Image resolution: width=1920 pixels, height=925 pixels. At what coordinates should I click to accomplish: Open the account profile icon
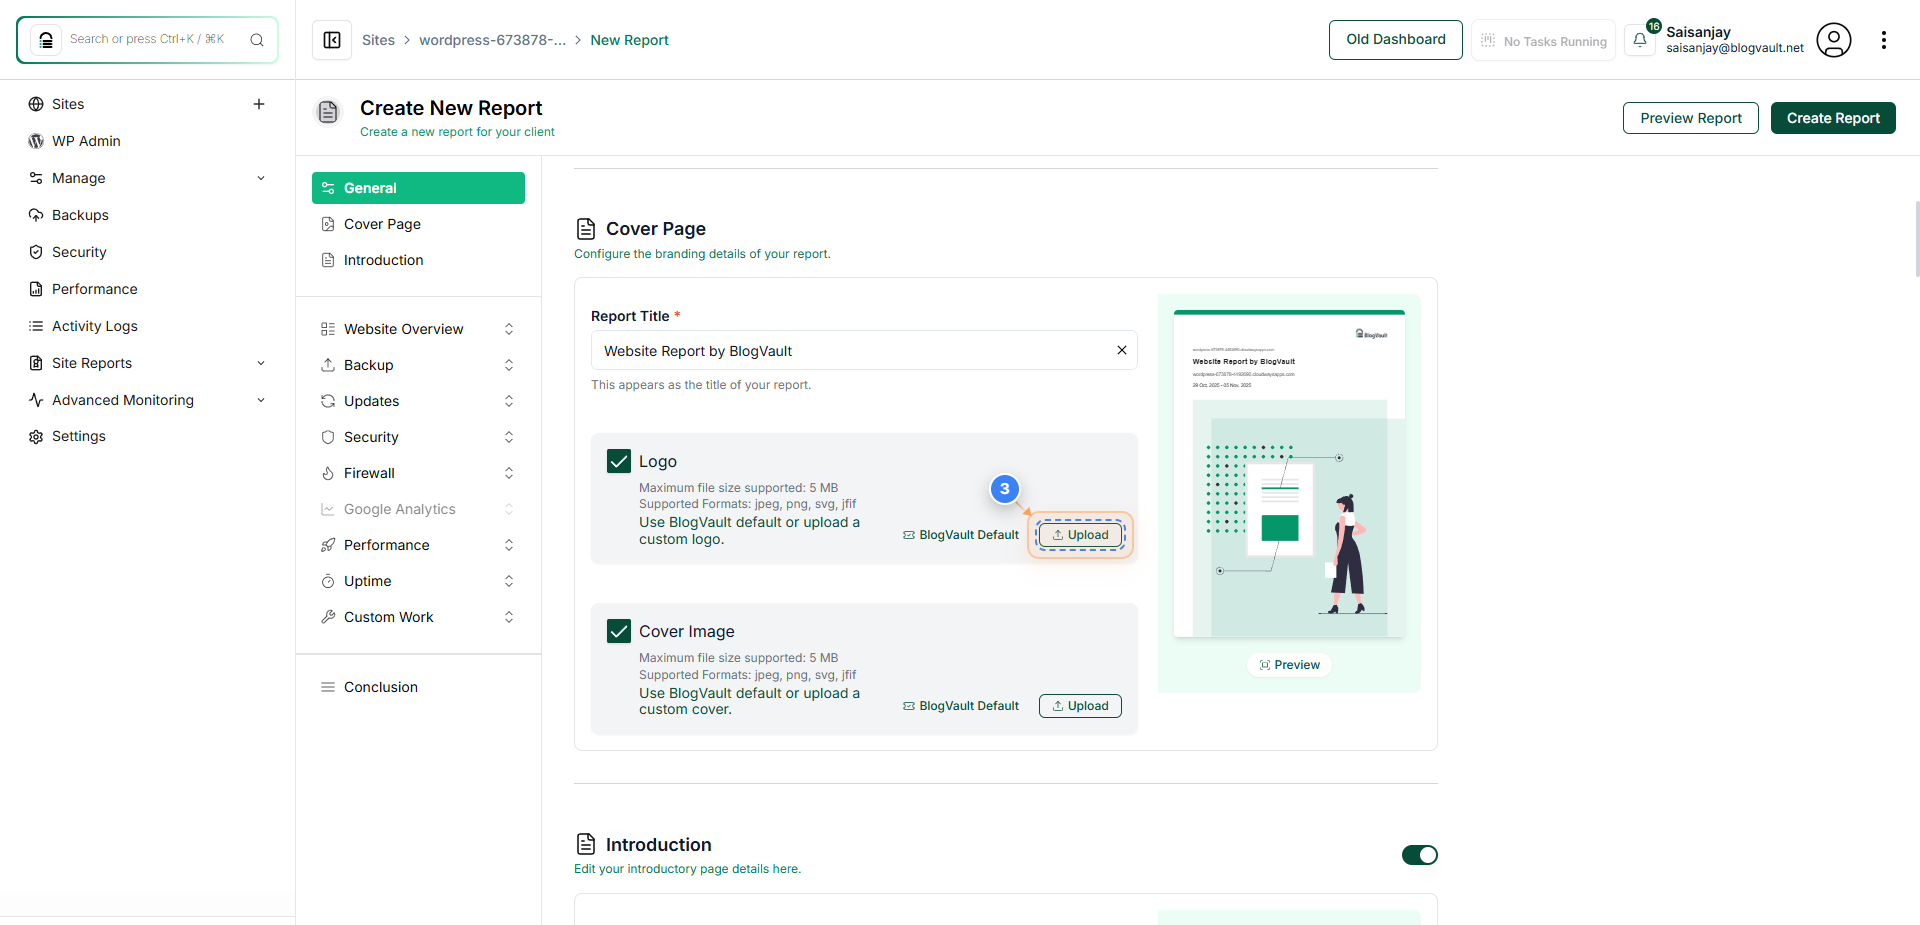pyautogui.click(x=1834, y=40)
